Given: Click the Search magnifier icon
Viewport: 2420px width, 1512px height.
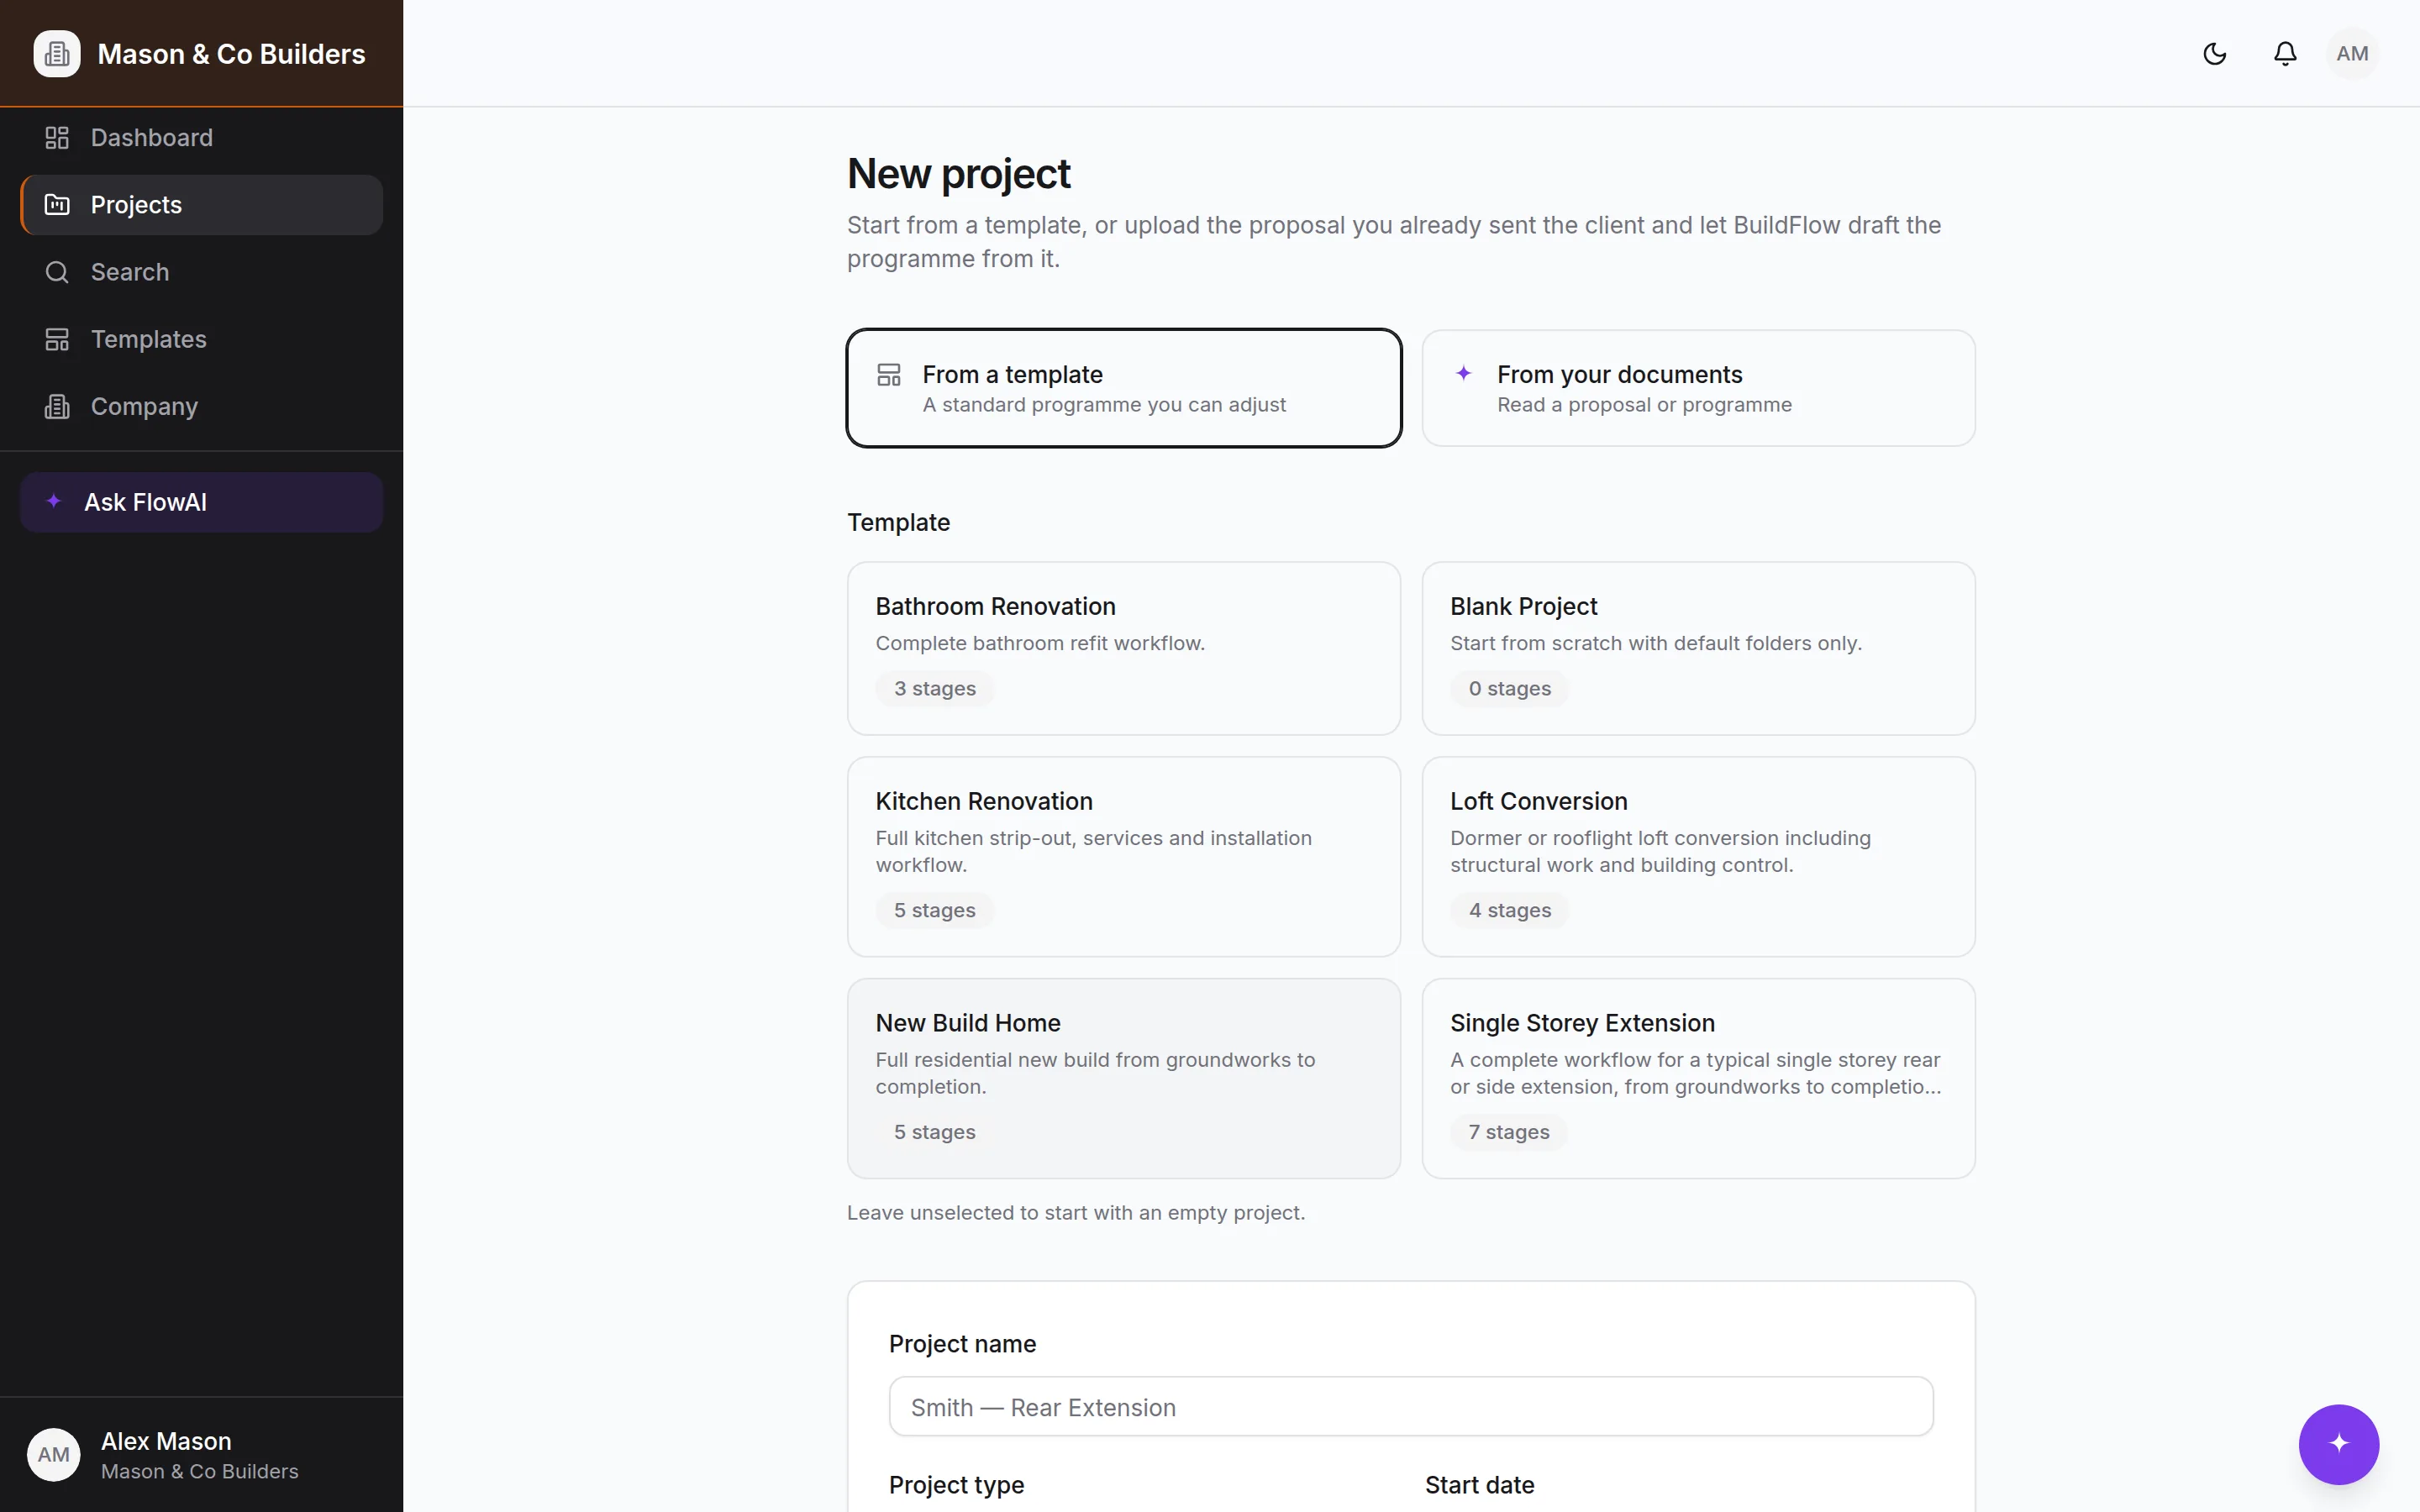Looking at the screenshot, I should tap(57, 272).
